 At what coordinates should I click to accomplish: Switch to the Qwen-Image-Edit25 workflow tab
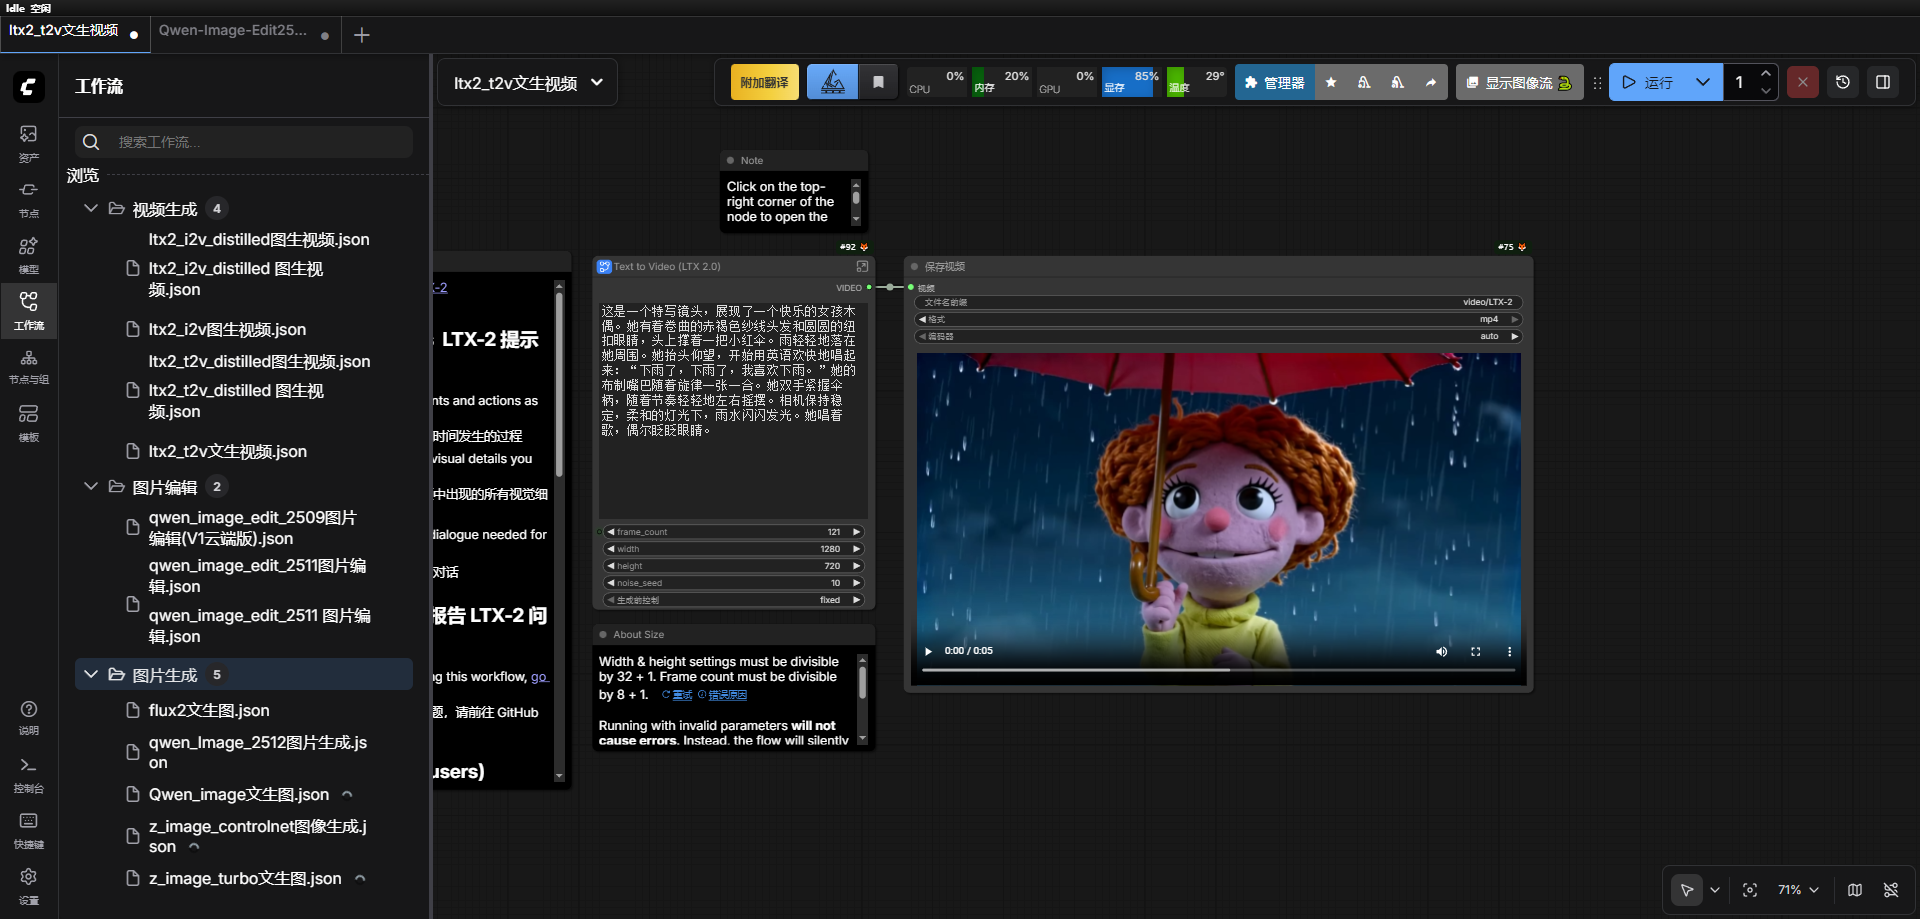[x=233, y=31]
